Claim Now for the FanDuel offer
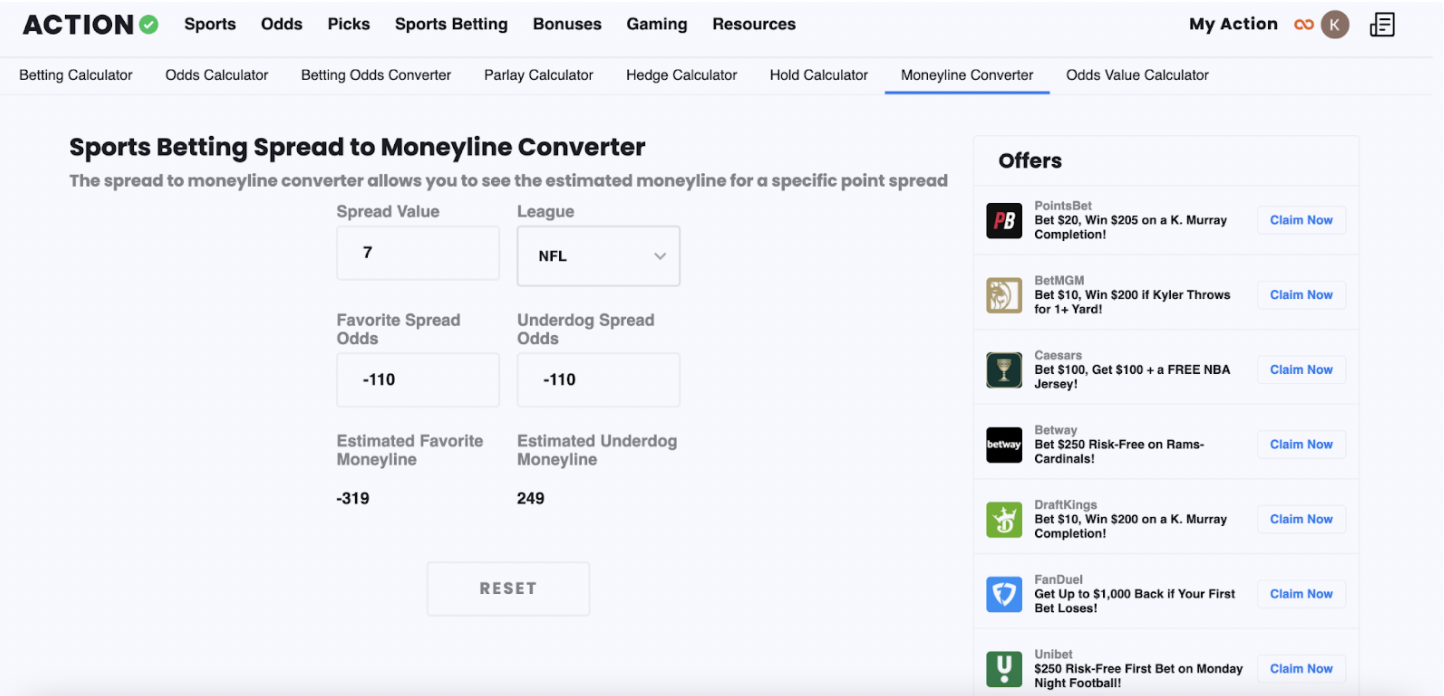Screen dimensions: 1444x696 coord(1301,594)
